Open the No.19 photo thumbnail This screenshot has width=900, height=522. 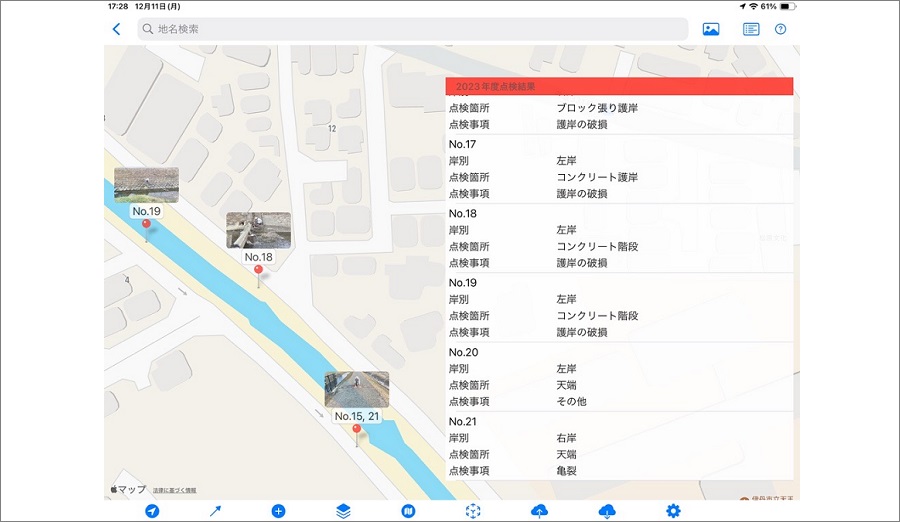[146, 185]
